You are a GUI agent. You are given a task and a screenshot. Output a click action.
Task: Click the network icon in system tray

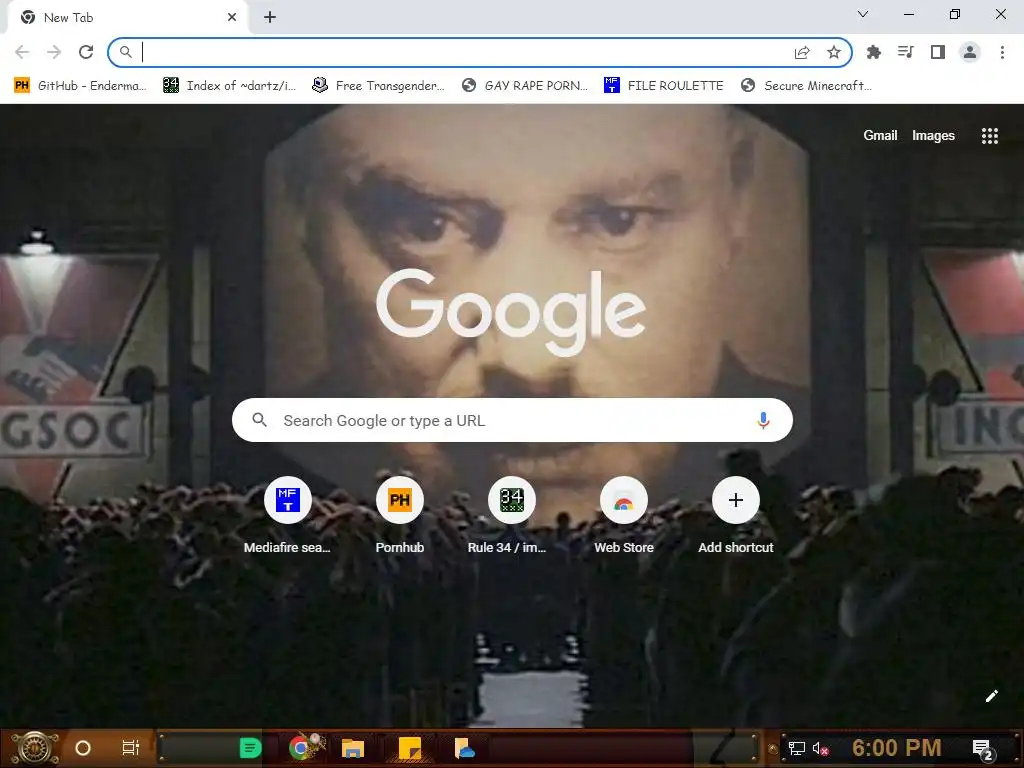point(797,748)
